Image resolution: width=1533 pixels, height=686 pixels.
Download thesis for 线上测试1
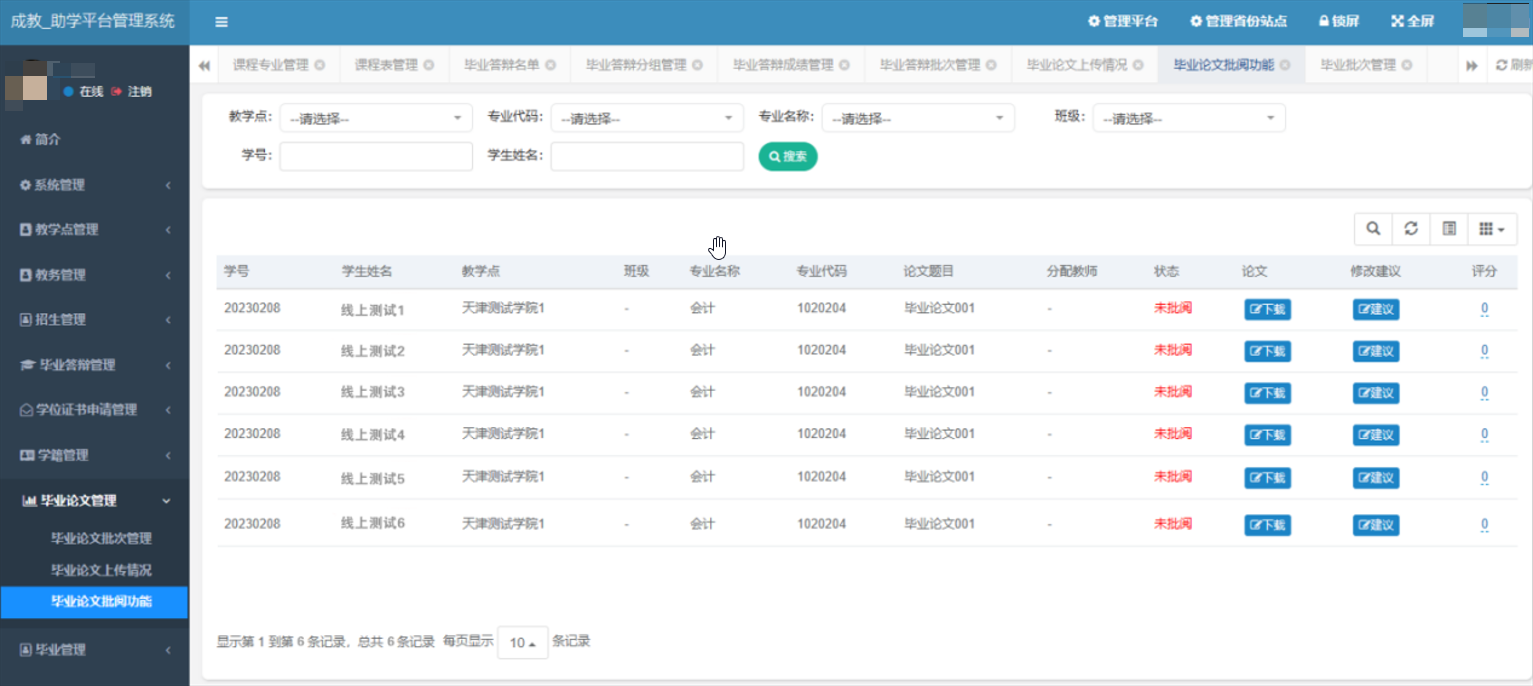click(x=1267, y=310)
